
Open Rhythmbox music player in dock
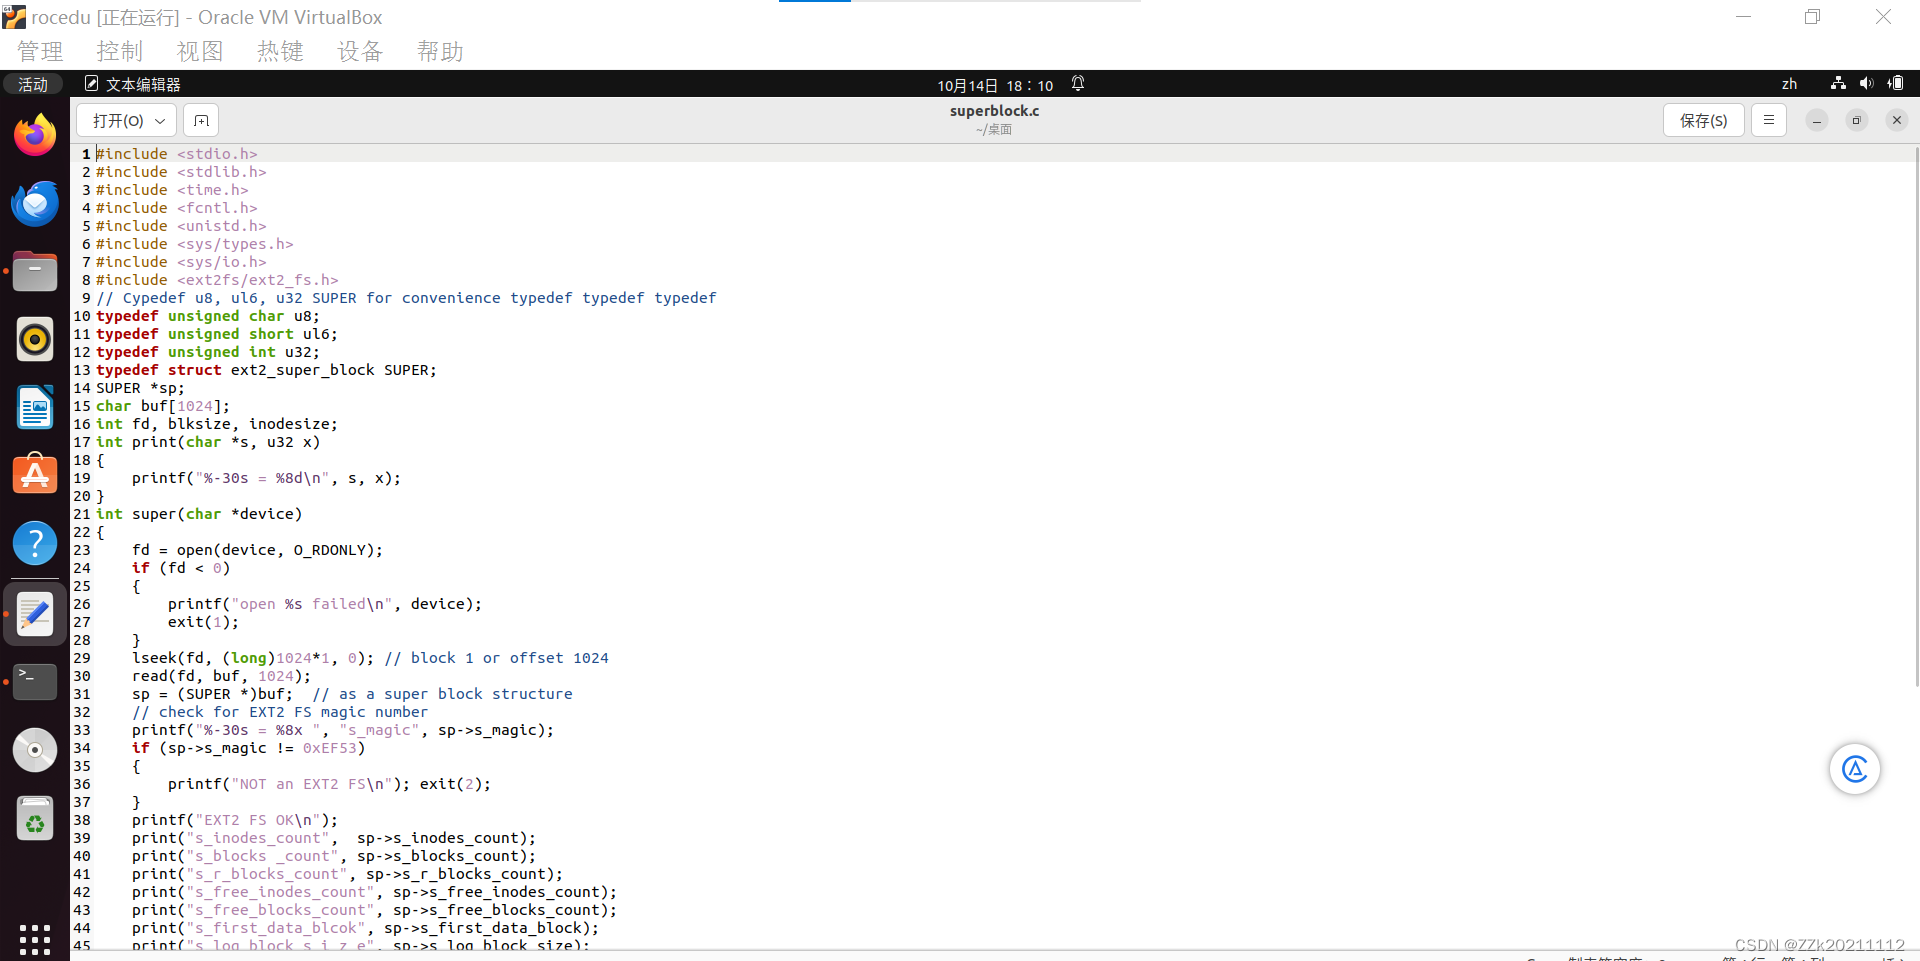pos(35,339)
